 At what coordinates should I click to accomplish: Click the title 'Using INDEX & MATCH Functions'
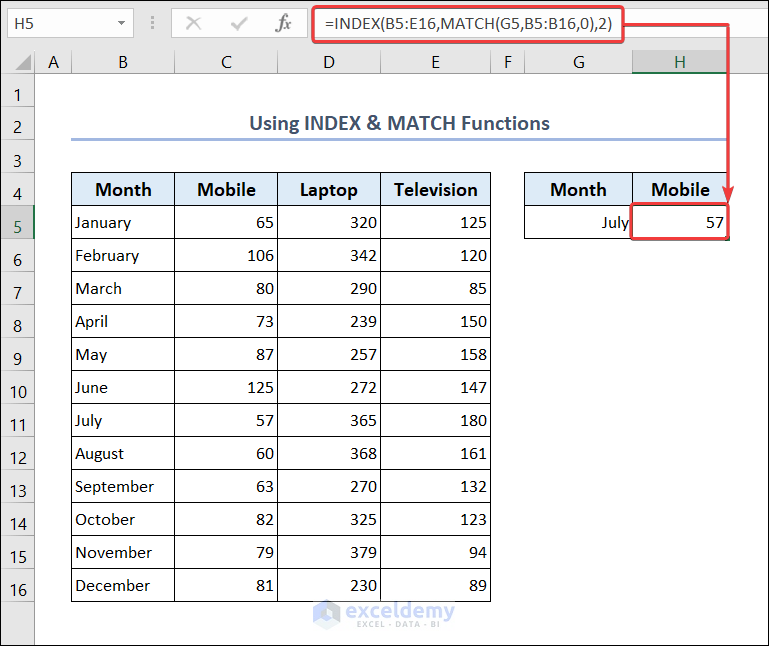pos(399,123)
